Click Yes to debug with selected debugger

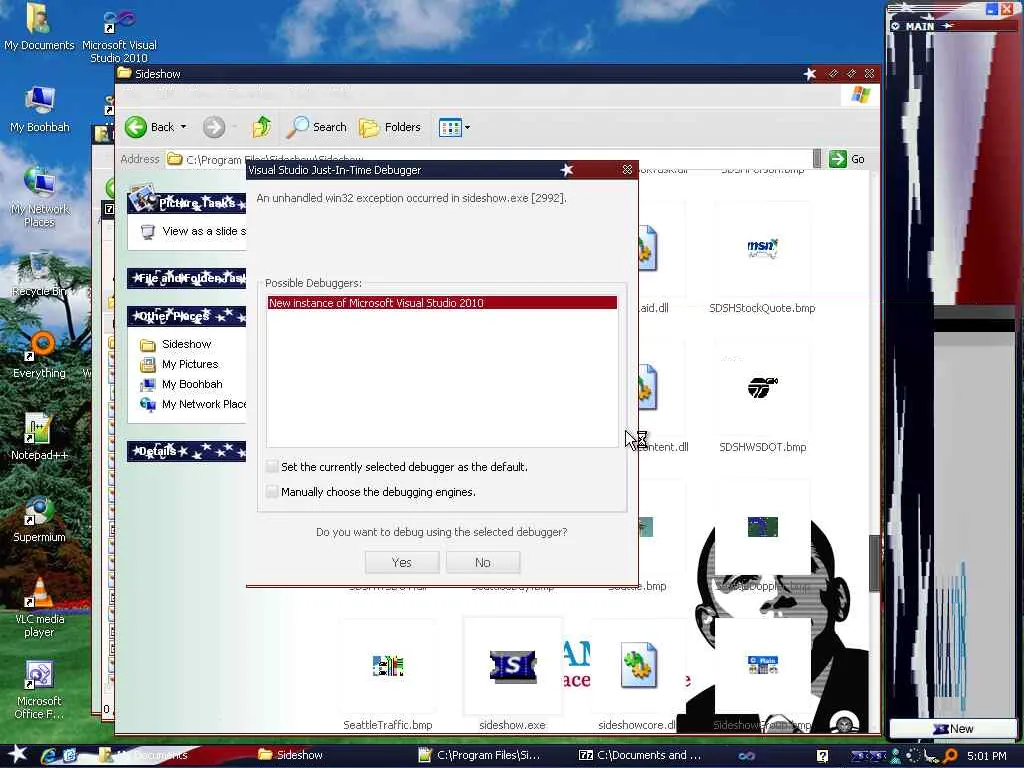pyautogui.click(x=402, y=562)
